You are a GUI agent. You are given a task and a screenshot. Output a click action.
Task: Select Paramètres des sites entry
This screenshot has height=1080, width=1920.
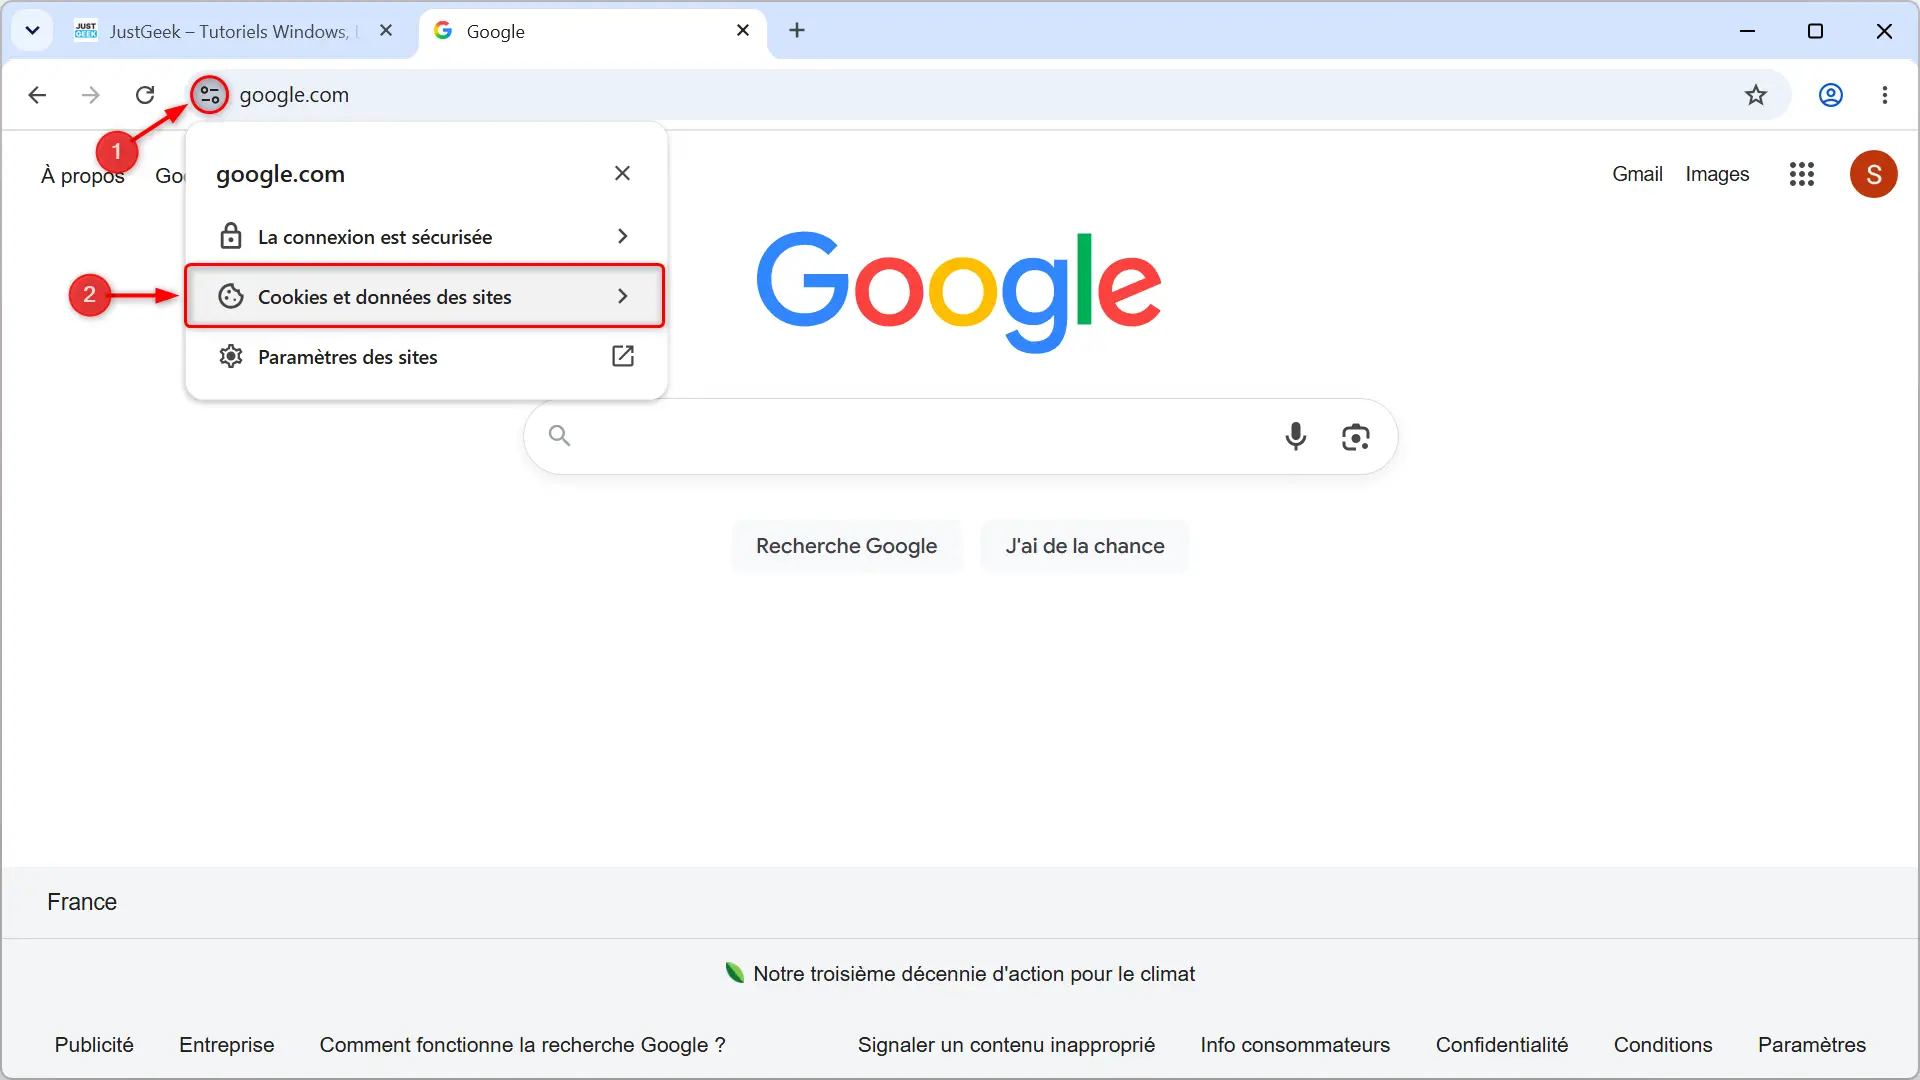click(426, 356)
